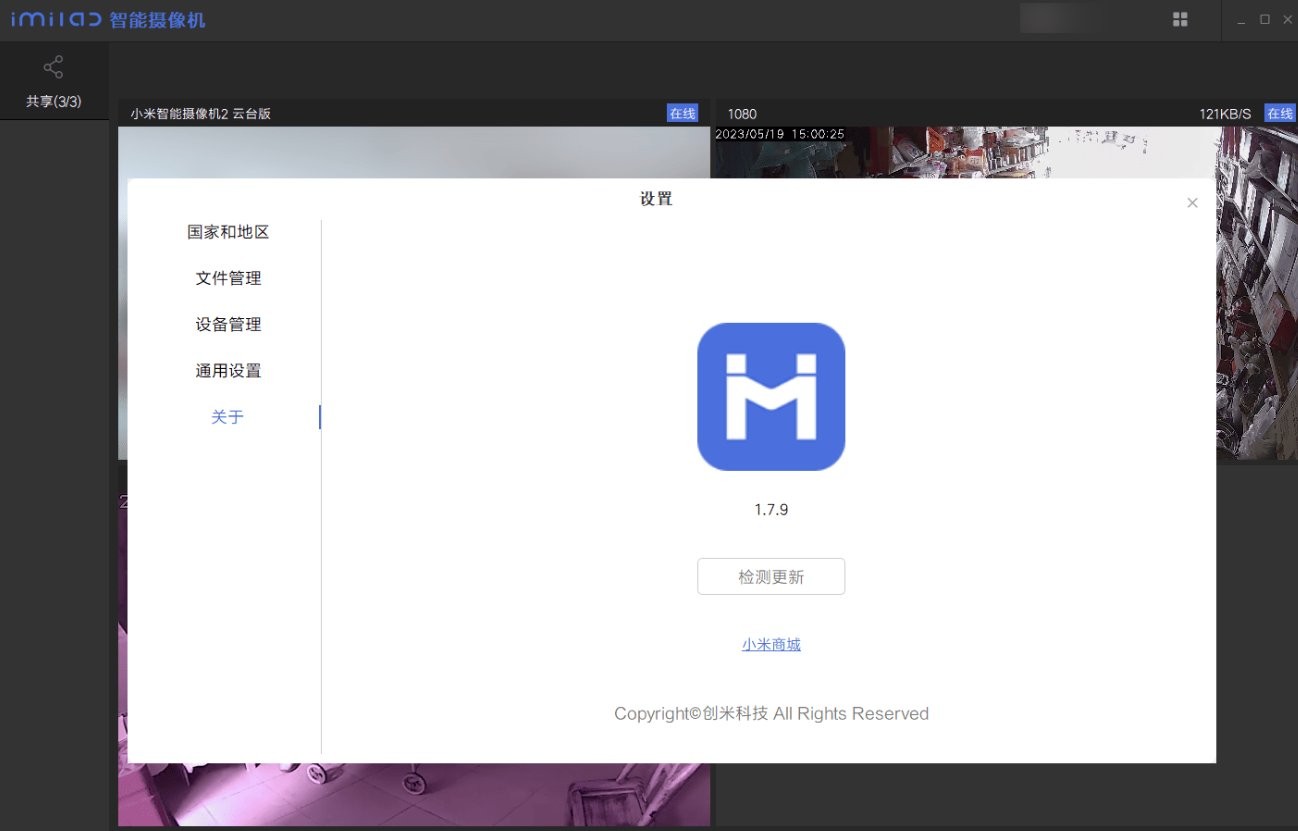Screen dimensions: 1298x831
Task: Select the 关于 settings section
Action: tap(228, 417)
